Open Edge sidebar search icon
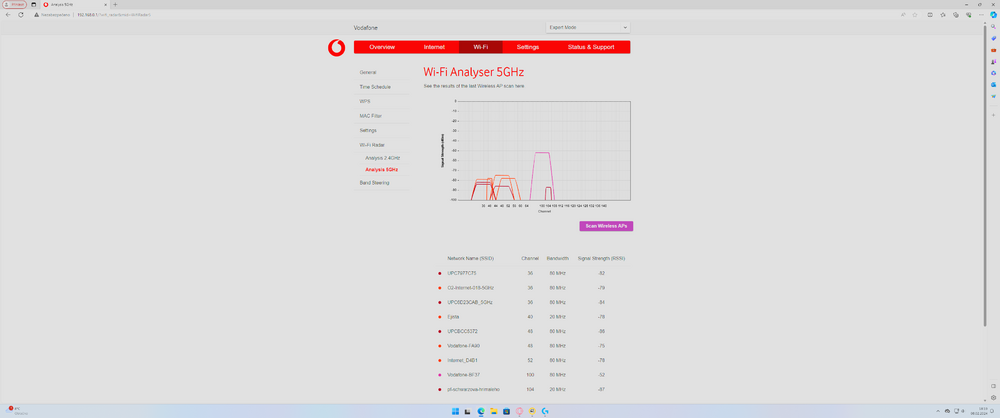 click(993, 27)
